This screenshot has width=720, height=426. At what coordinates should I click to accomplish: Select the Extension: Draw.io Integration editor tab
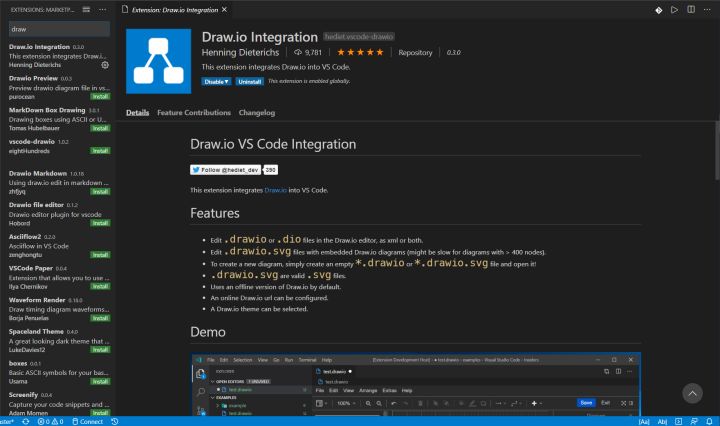[174, 10]
